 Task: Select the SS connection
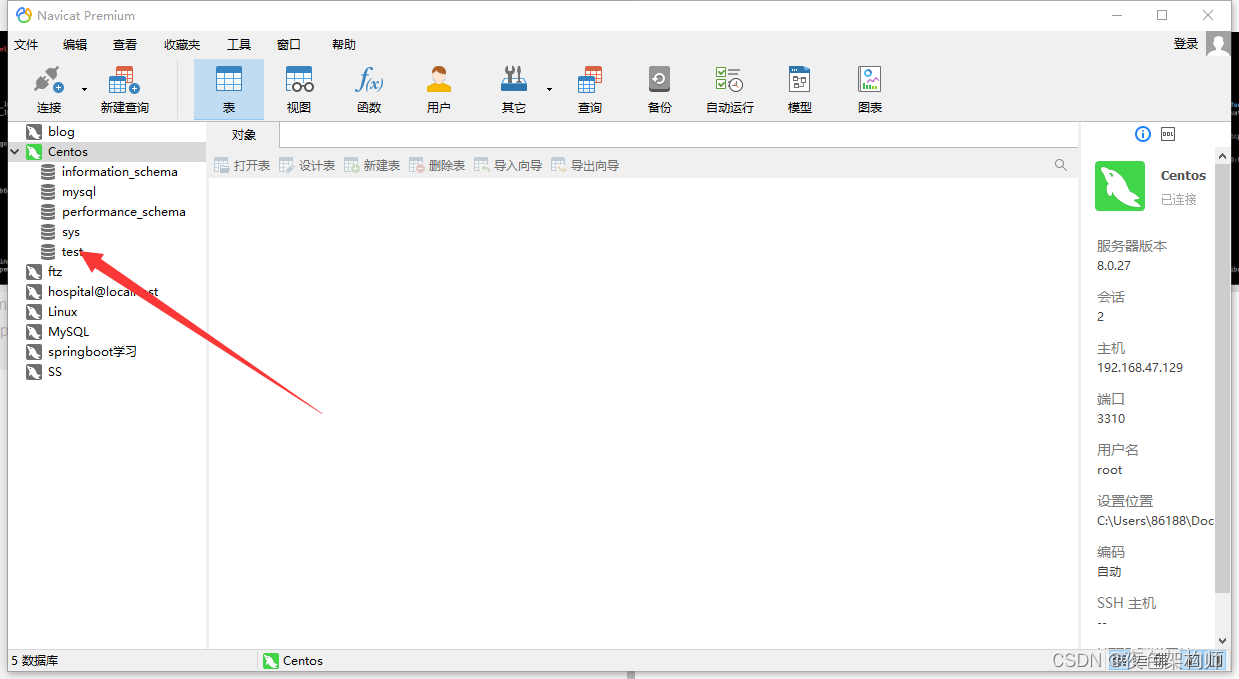tap(55, 372)
